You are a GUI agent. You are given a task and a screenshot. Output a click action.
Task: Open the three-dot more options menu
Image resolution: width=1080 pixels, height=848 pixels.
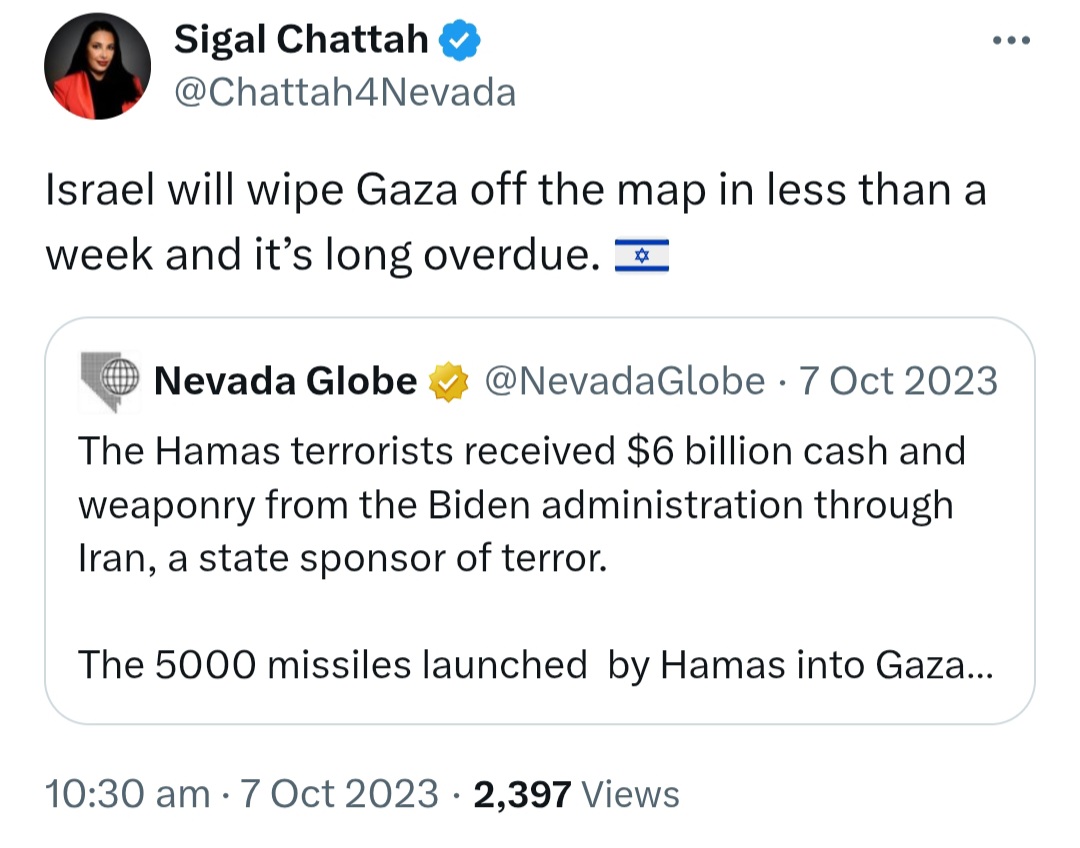coord(1010,41)
